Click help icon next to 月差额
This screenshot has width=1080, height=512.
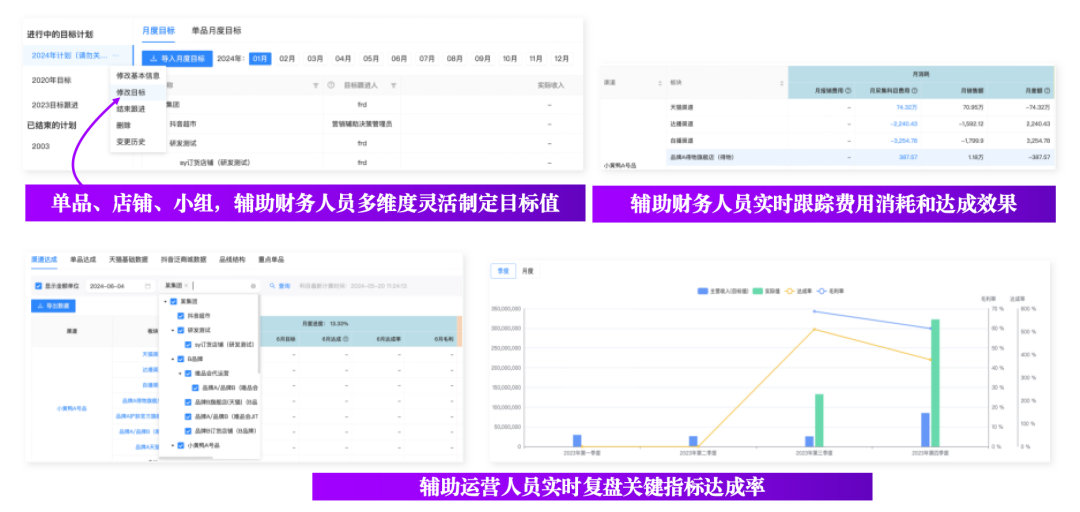pos(1047,90)
